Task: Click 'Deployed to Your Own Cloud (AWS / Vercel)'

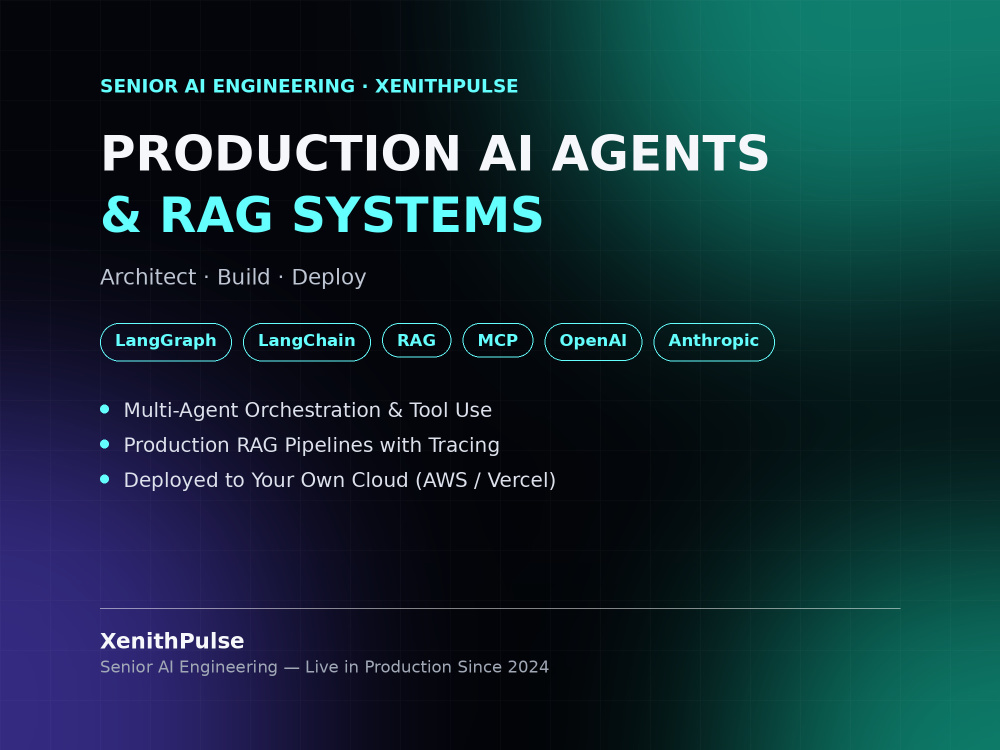Action: click(x=339, y=480)
